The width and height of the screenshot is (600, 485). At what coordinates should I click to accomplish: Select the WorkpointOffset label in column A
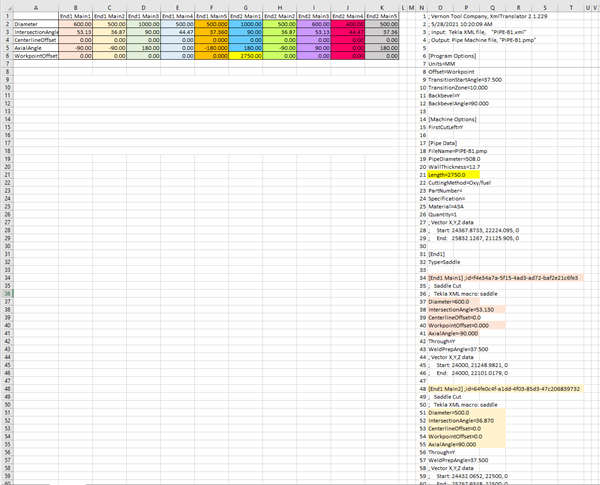[x=36, y=56]
